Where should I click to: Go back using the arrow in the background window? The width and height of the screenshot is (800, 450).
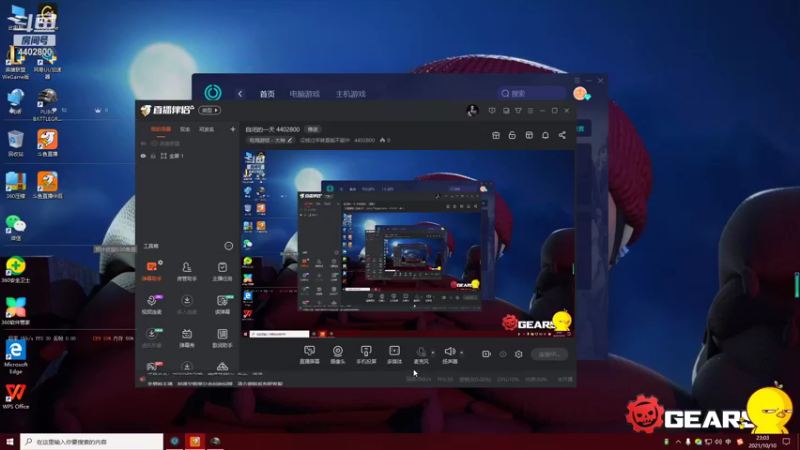(240, 94)
